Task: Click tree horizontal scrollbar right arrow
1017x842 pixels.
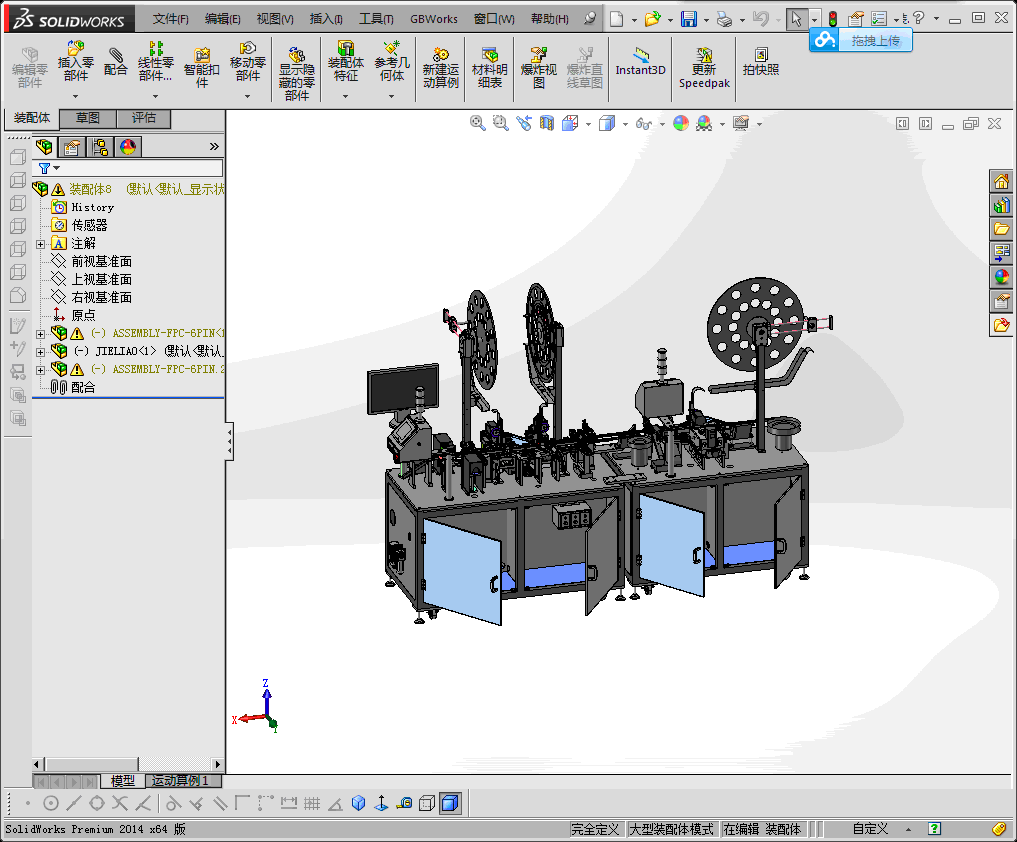Action: pyautogui.click(x=218, y=764)
